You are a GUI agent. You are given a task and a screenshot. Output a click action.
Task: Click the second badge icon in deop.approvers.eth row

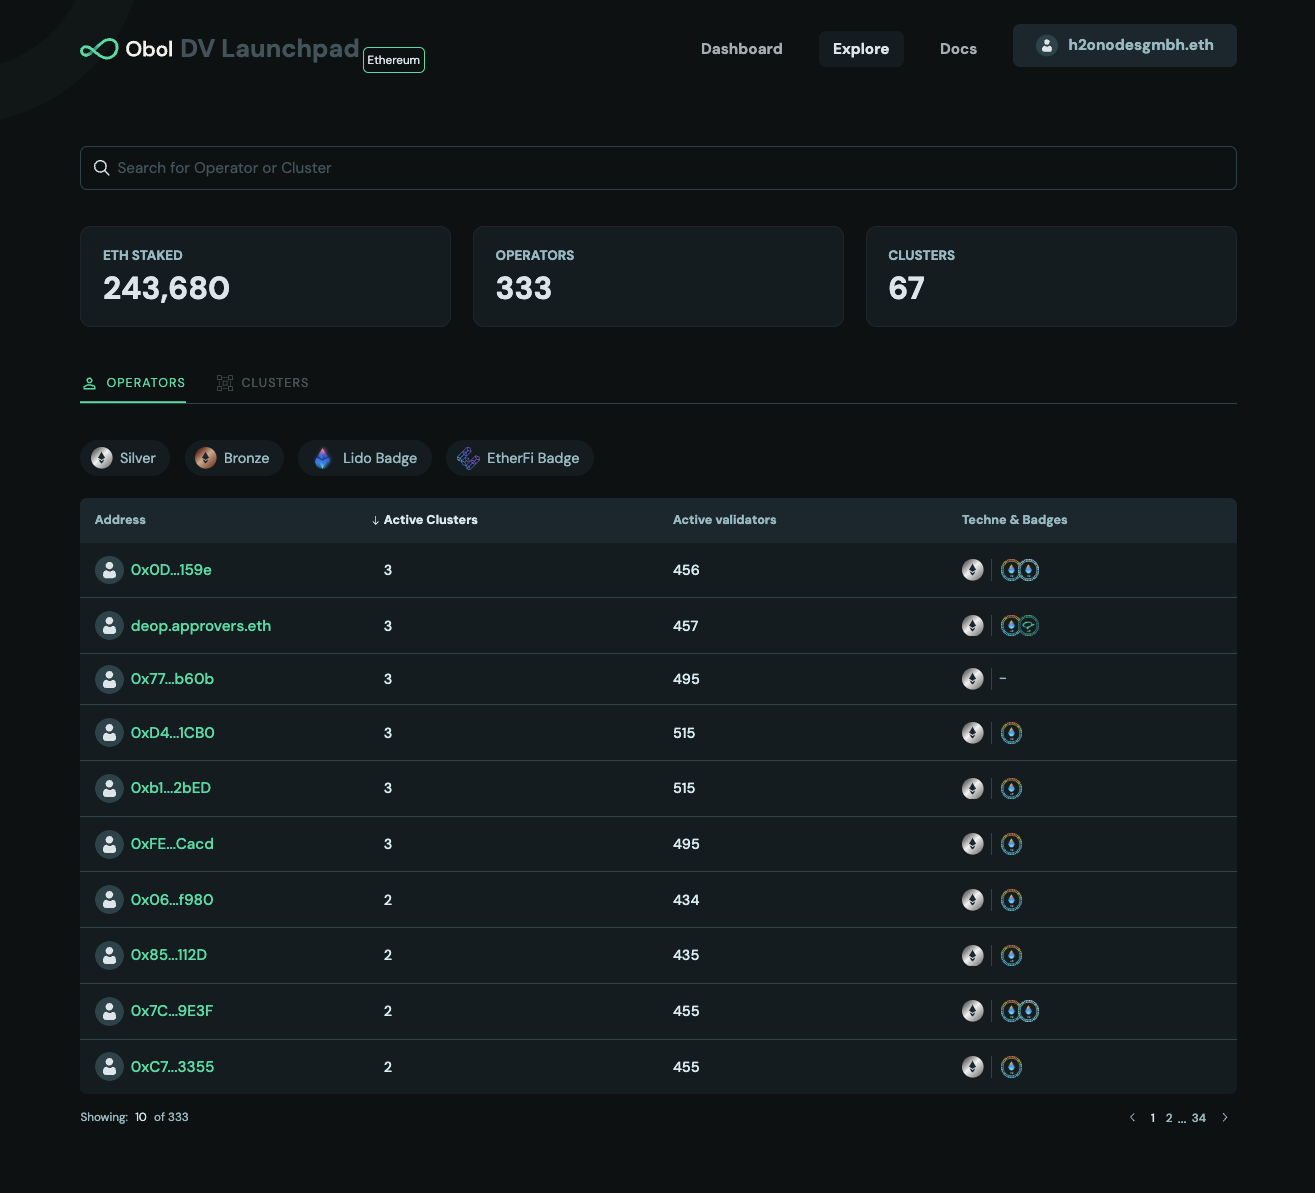1029,626
